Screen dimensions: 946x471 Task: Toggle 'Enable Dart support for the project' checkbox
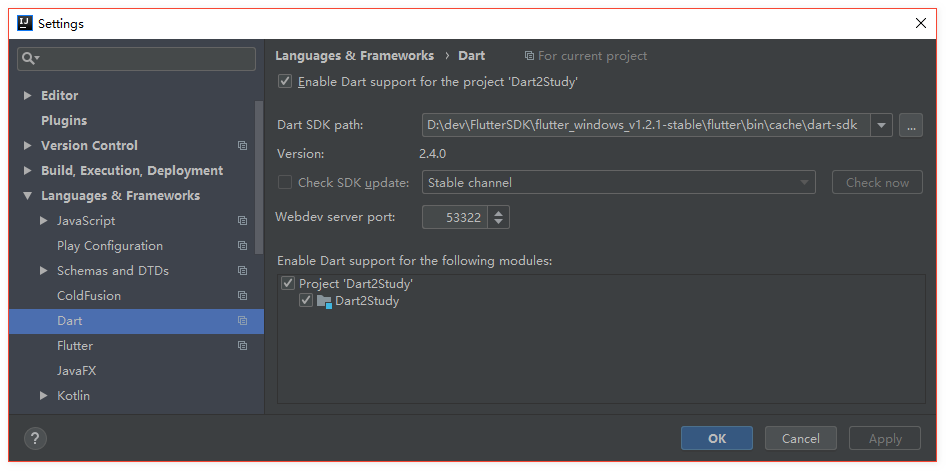point(285,81)
